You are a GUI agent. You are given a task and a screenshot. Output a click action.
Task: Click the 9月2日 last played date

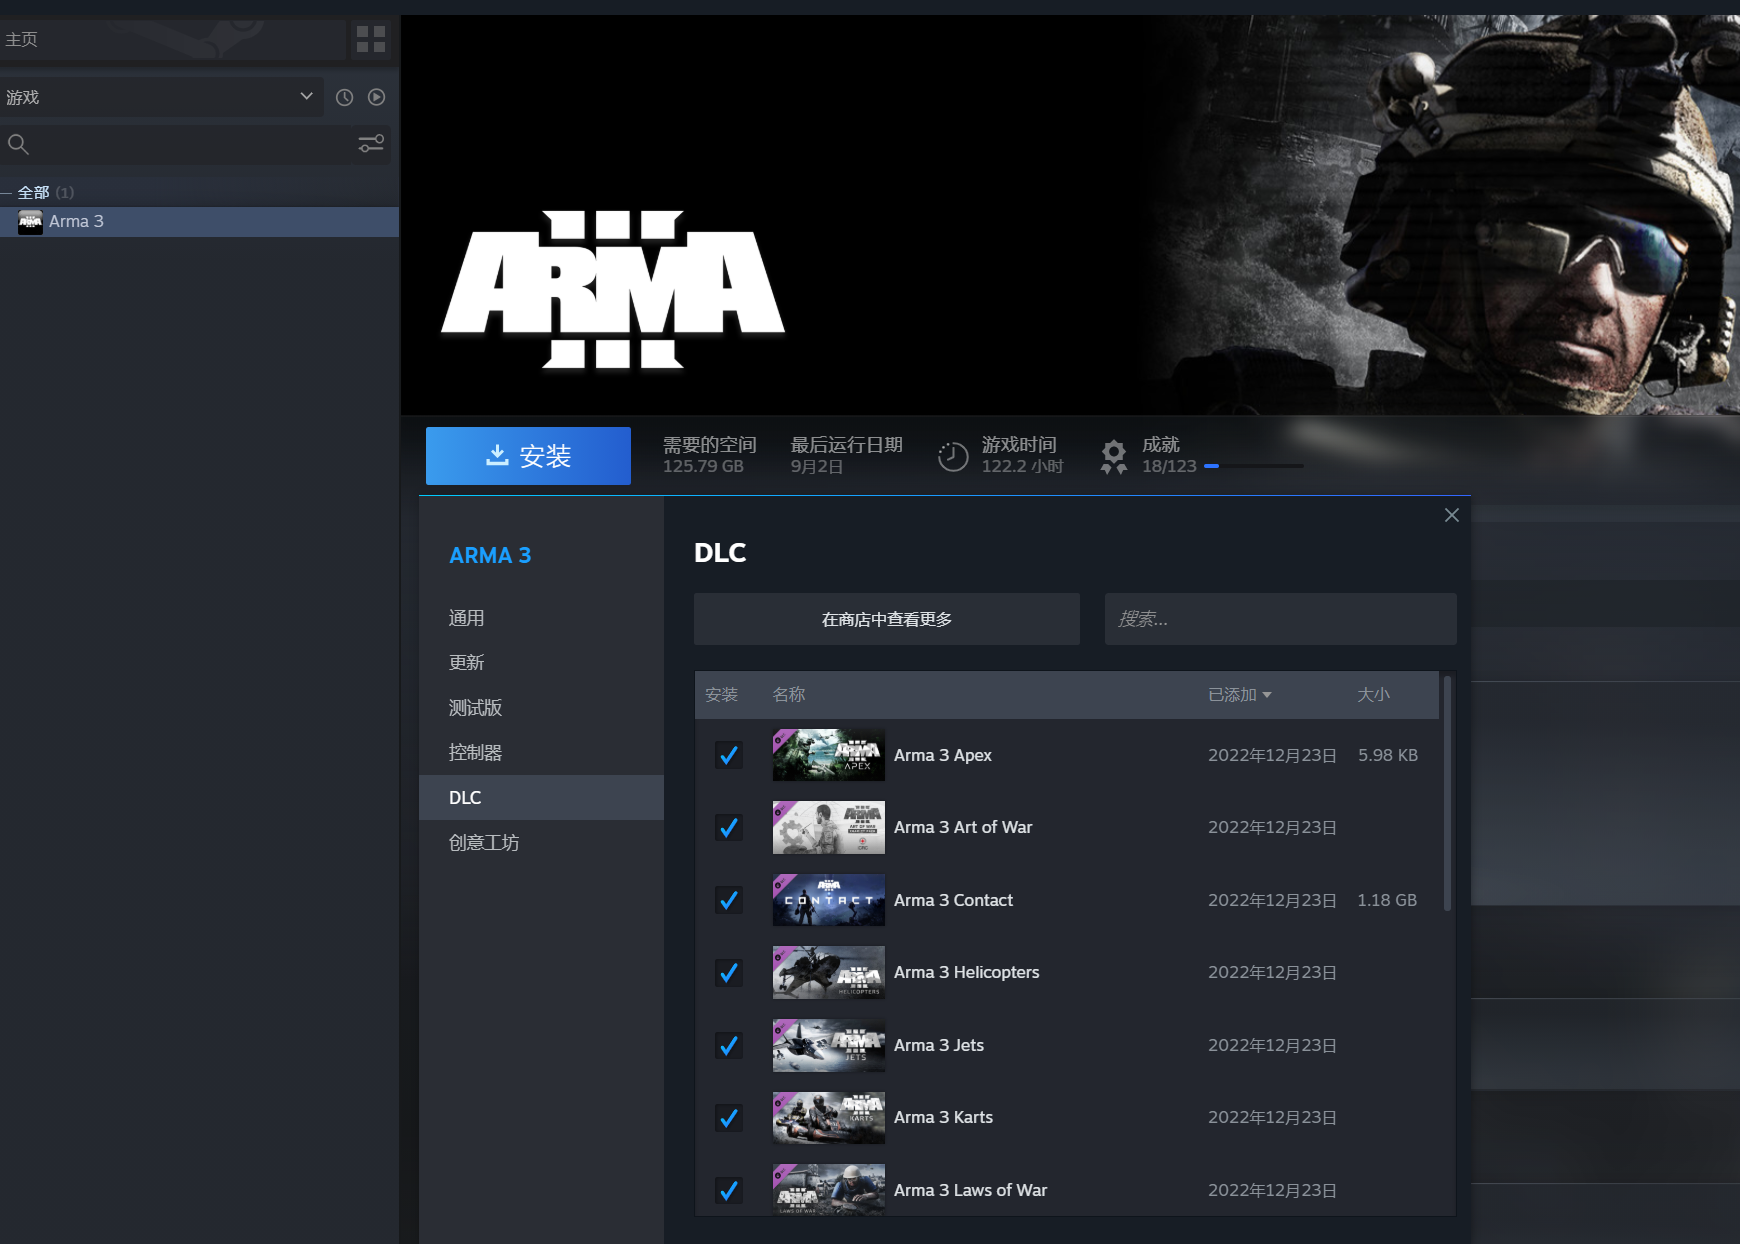[x=817, y=466]
